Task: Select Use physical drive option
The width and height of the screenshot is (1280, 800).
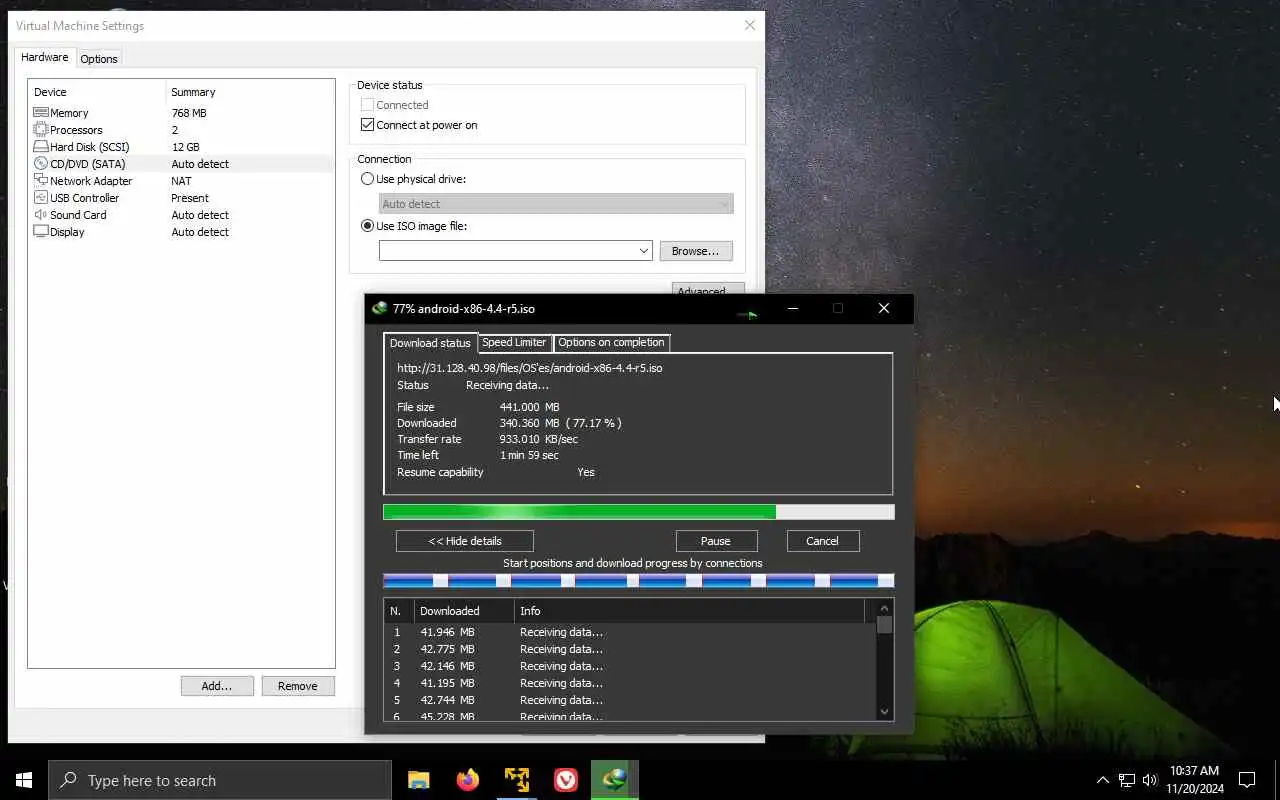Action: (x=367, y=179)
